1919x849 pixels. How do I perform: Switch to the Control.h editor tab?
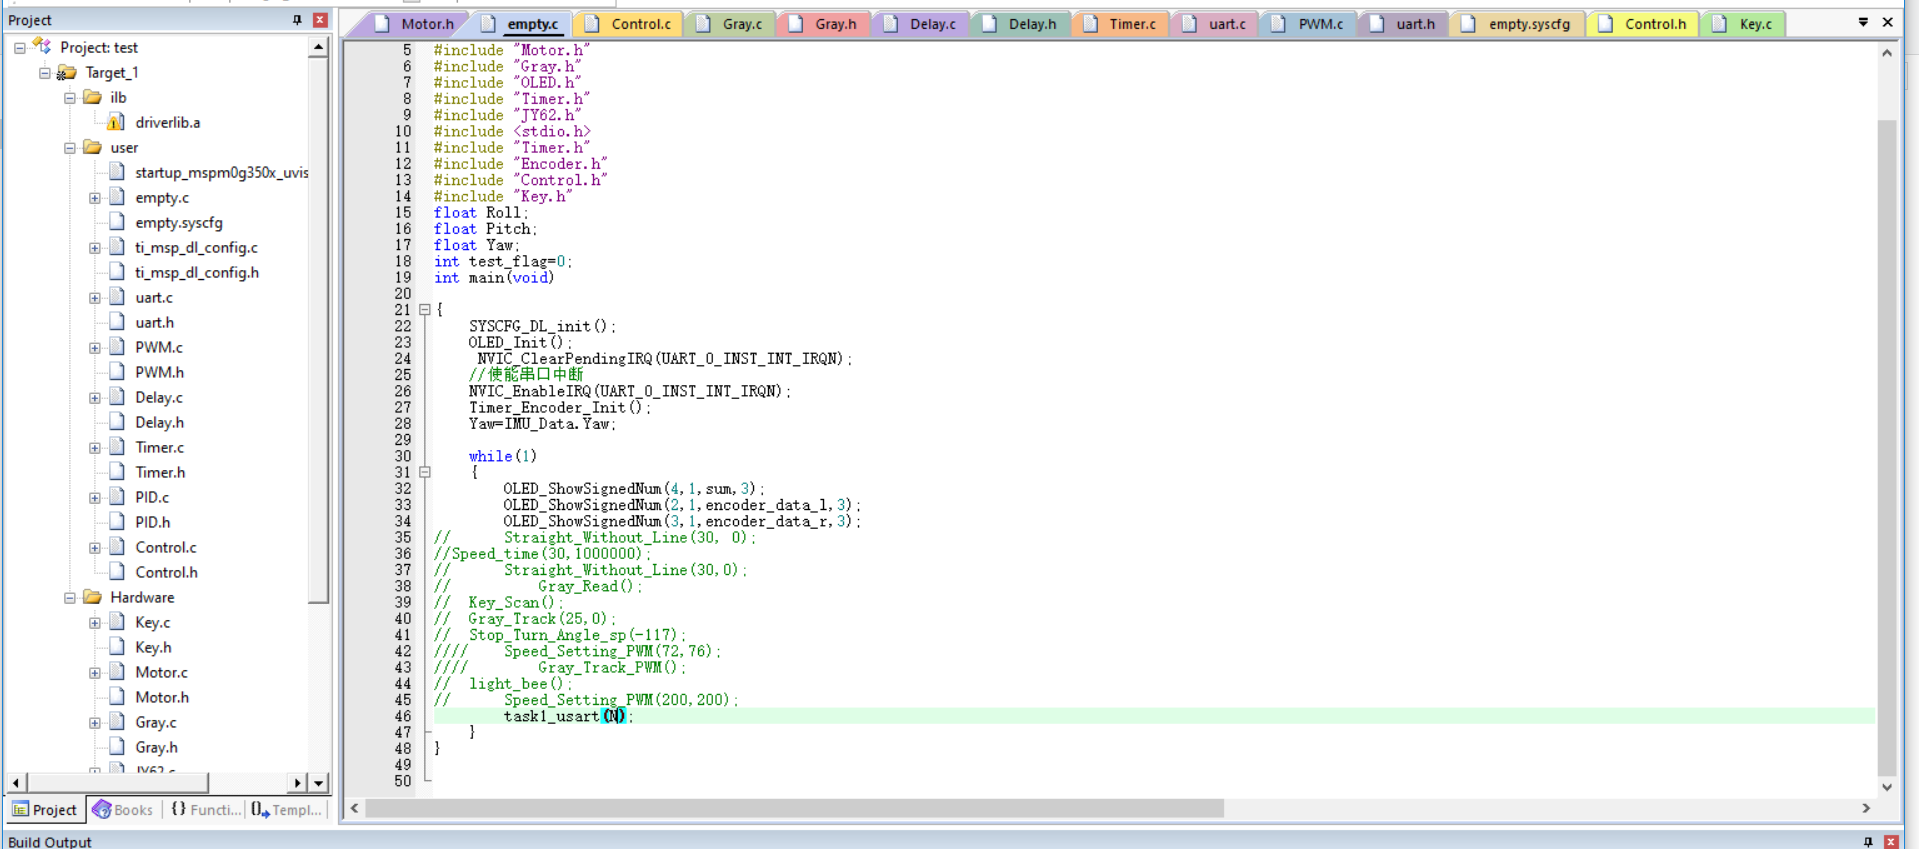[x=1643, y=24]
